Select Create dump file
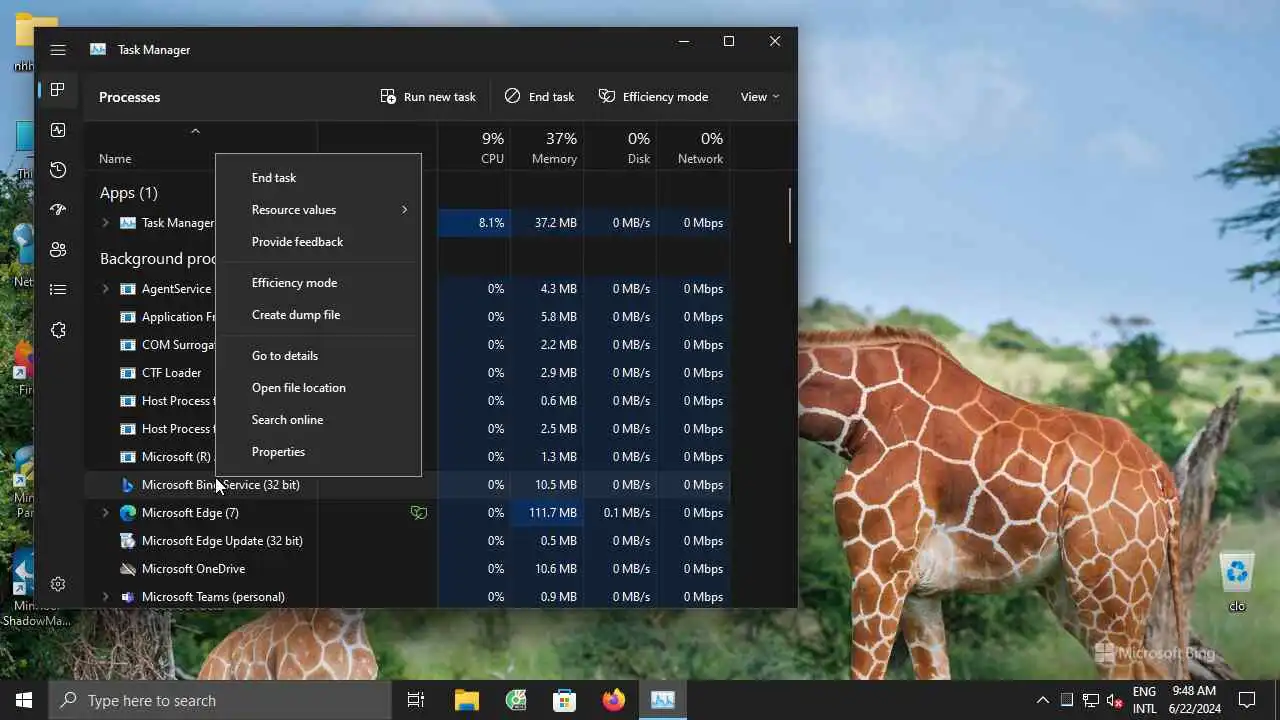This screenshot has height=720, width=1280. coord(318,315)
